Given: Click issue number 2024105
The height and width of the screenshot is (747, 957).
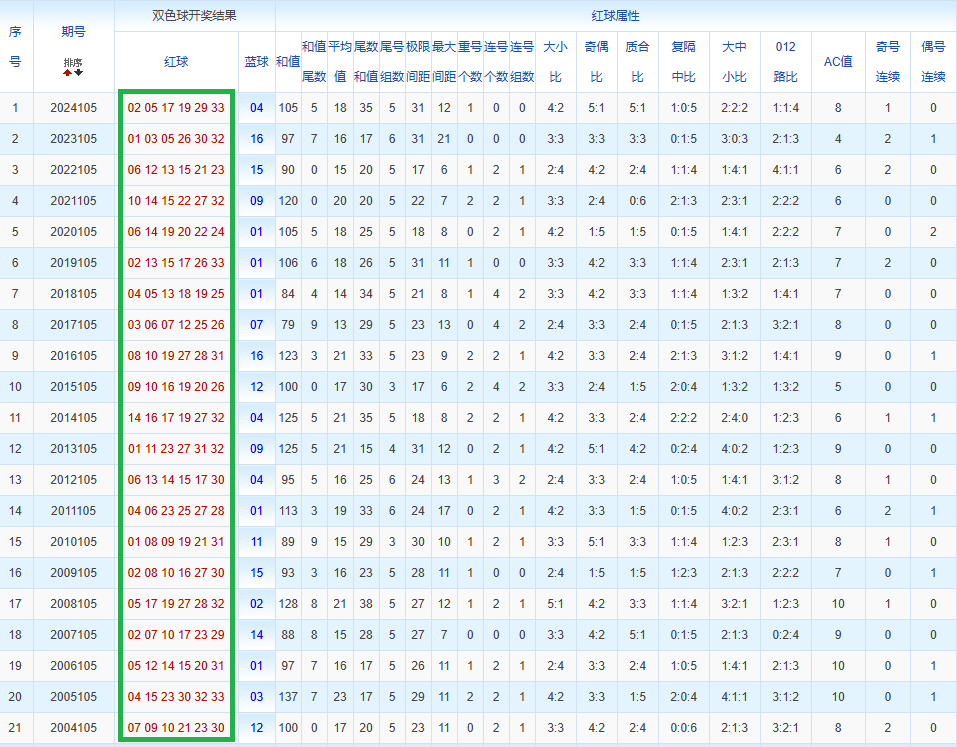Looking at the screenshot, I should point(74,108).
